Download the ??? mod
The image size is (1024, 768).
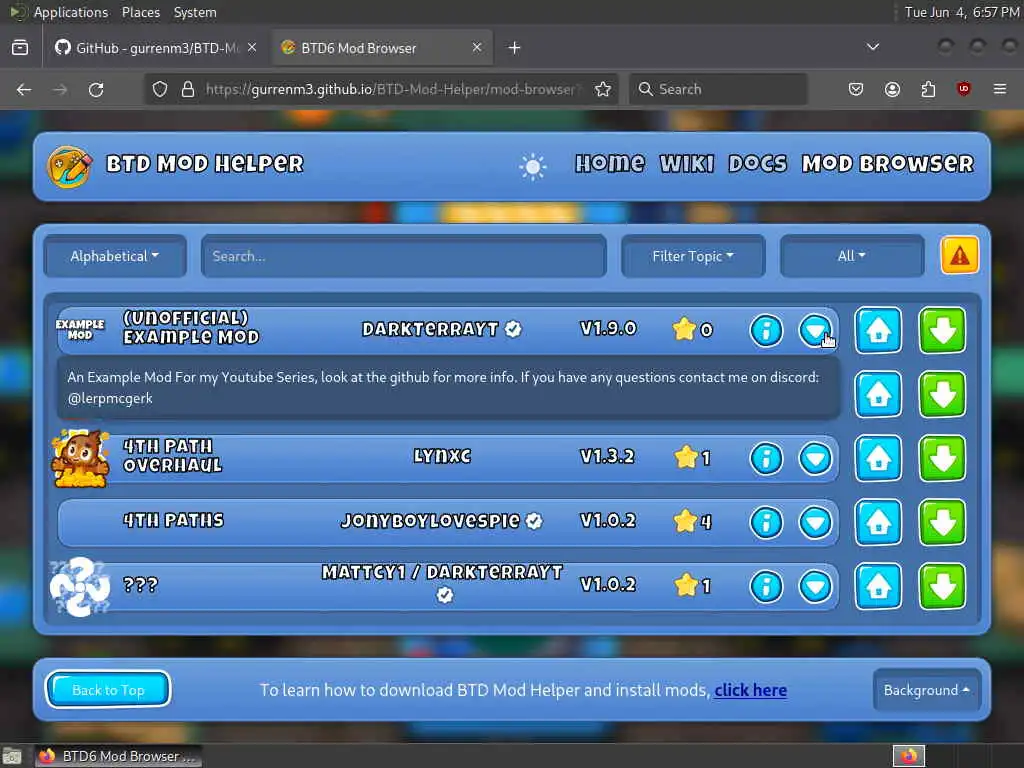click(942, 586)
